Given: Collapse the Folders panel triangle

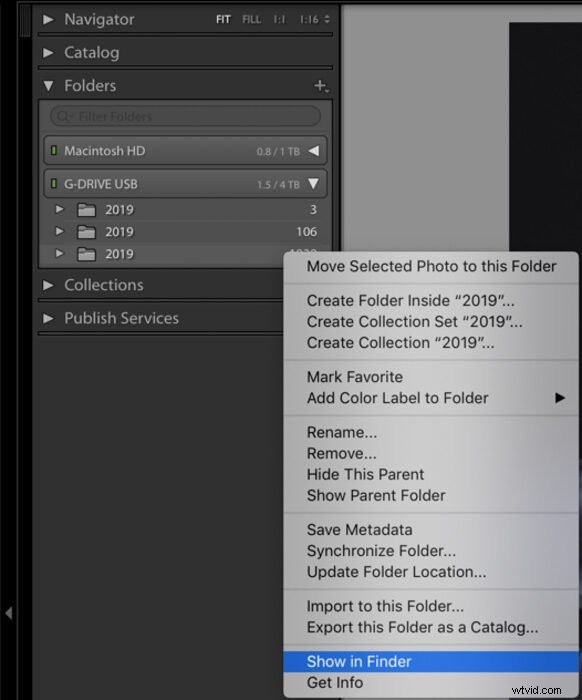Looking at the screenshot, I should point(48,86).
